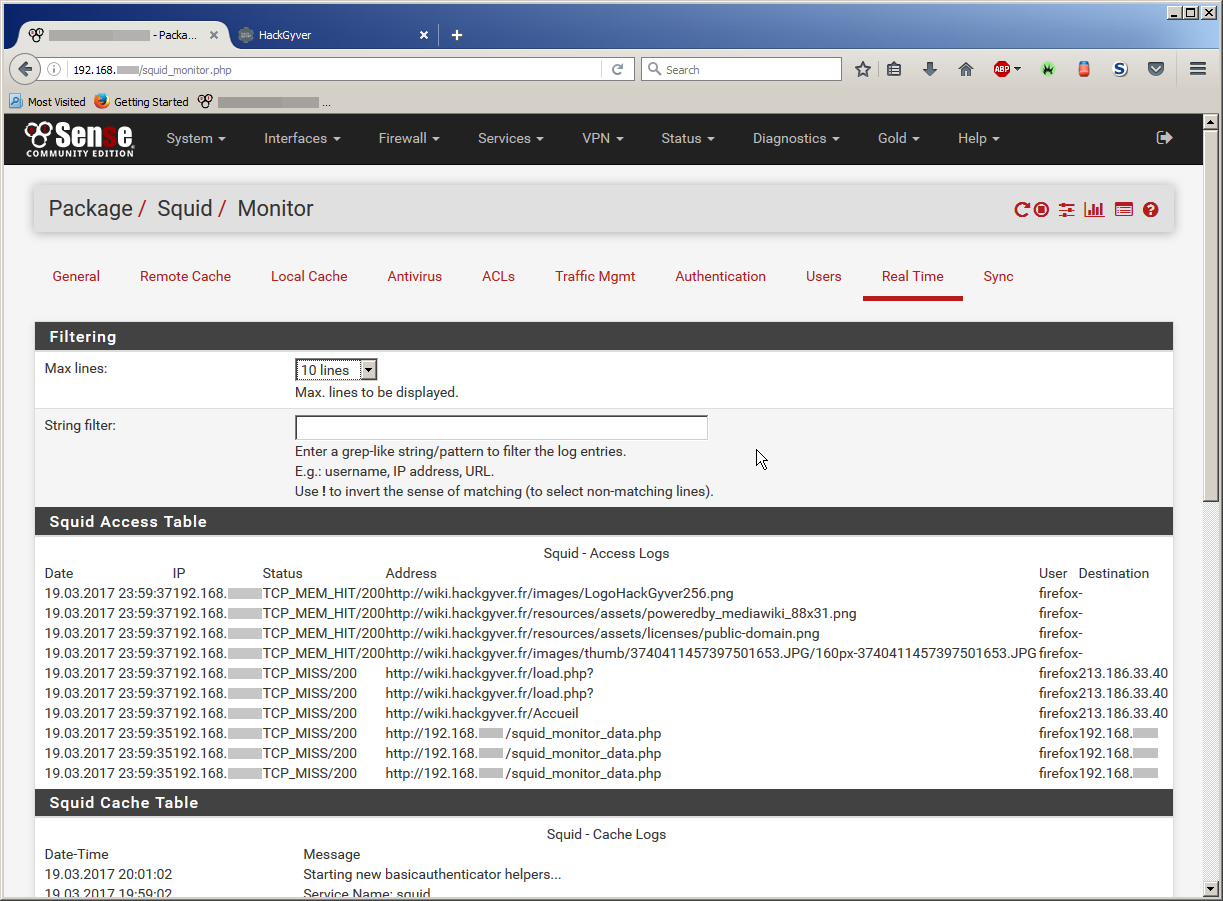Open the related log entries icon
The width and height of the screenshot is (1223, 901).
[1124, 210]
